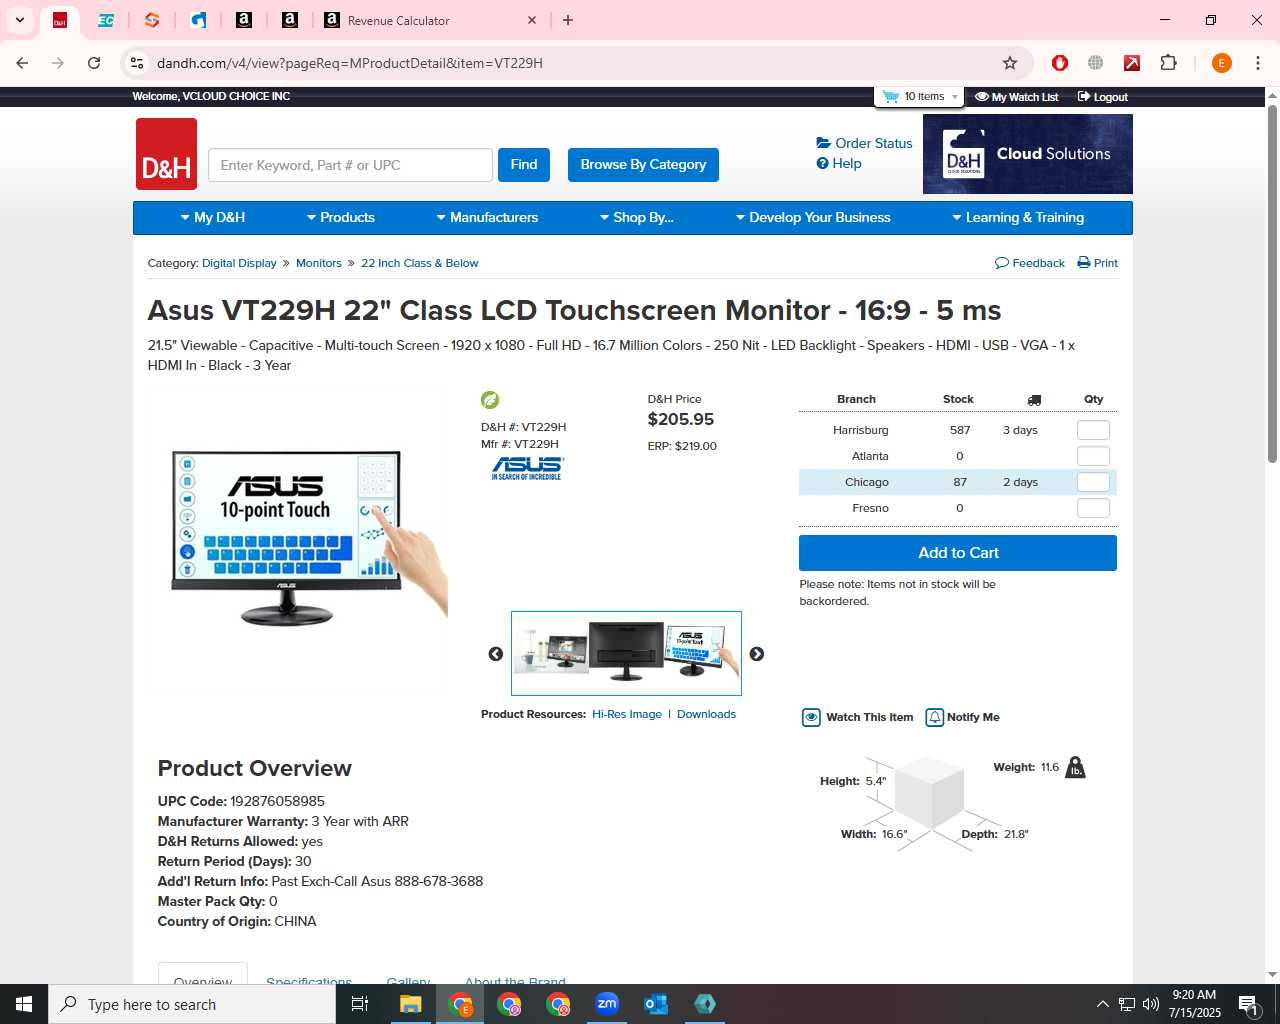Click the browser bookmark star icon

[1010, 63]
